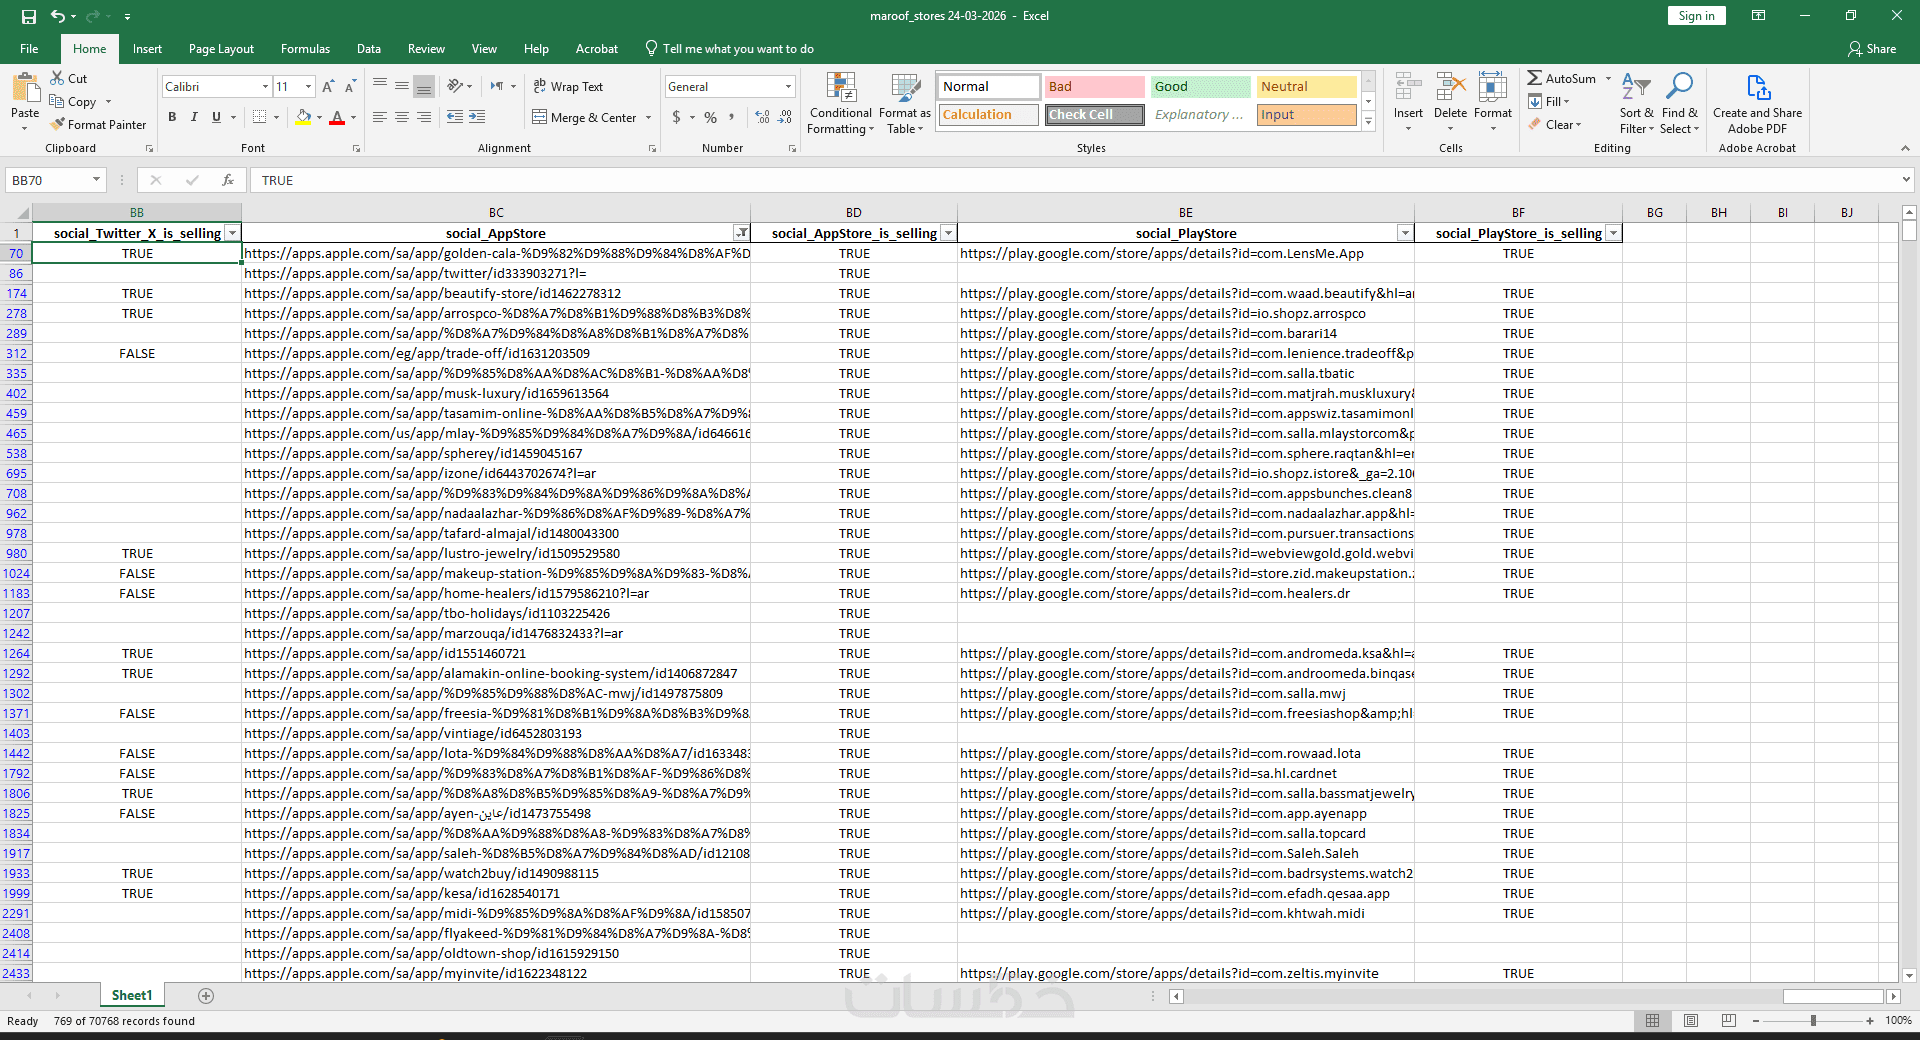Screen dimensions: 1920x1040
Task: Open the Sort & Filter menu
Action: [1636, 103]
